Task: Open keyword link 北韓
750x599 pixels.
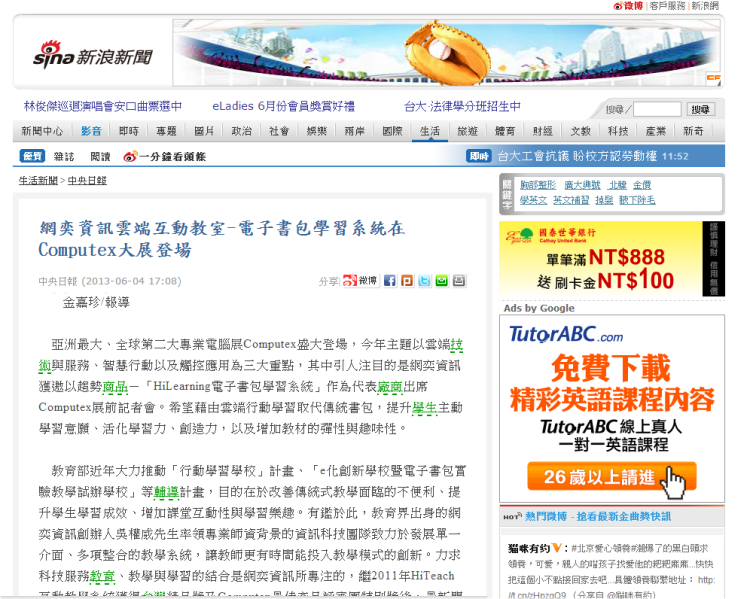Action: [x=618, y=185]
